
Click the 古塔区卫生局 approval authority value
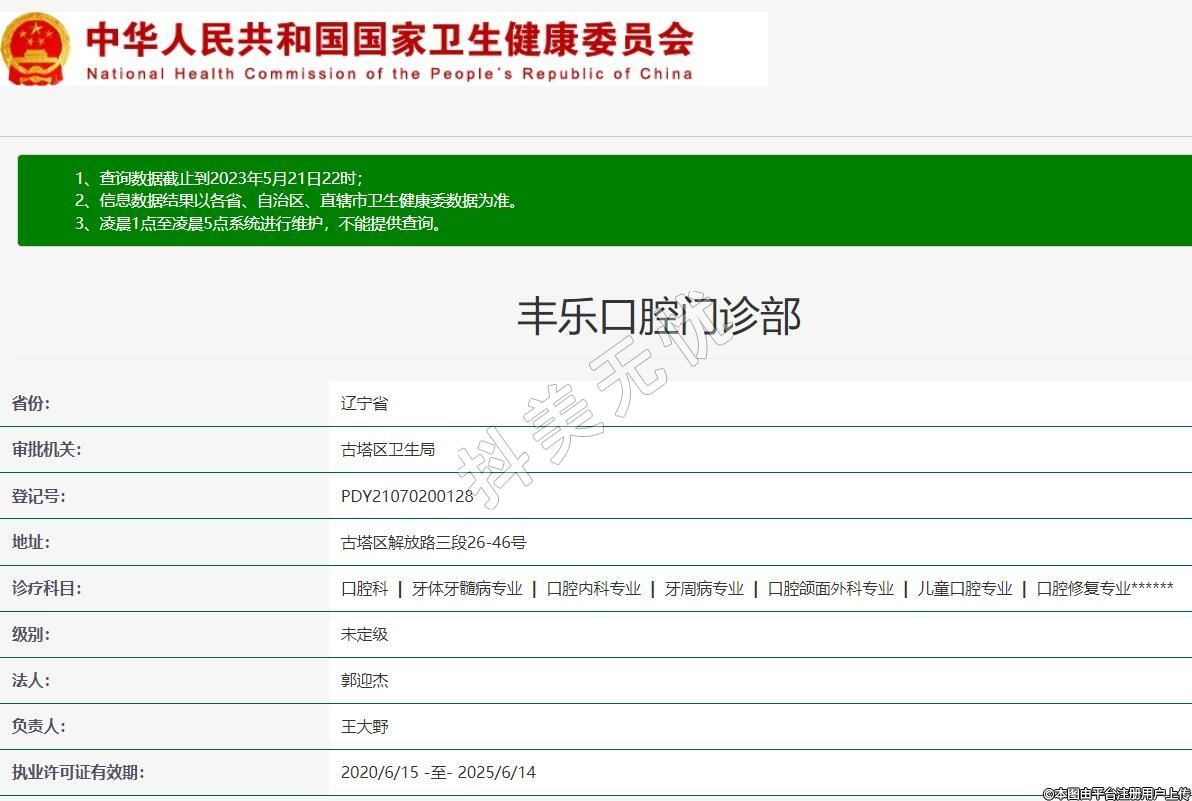388,450
